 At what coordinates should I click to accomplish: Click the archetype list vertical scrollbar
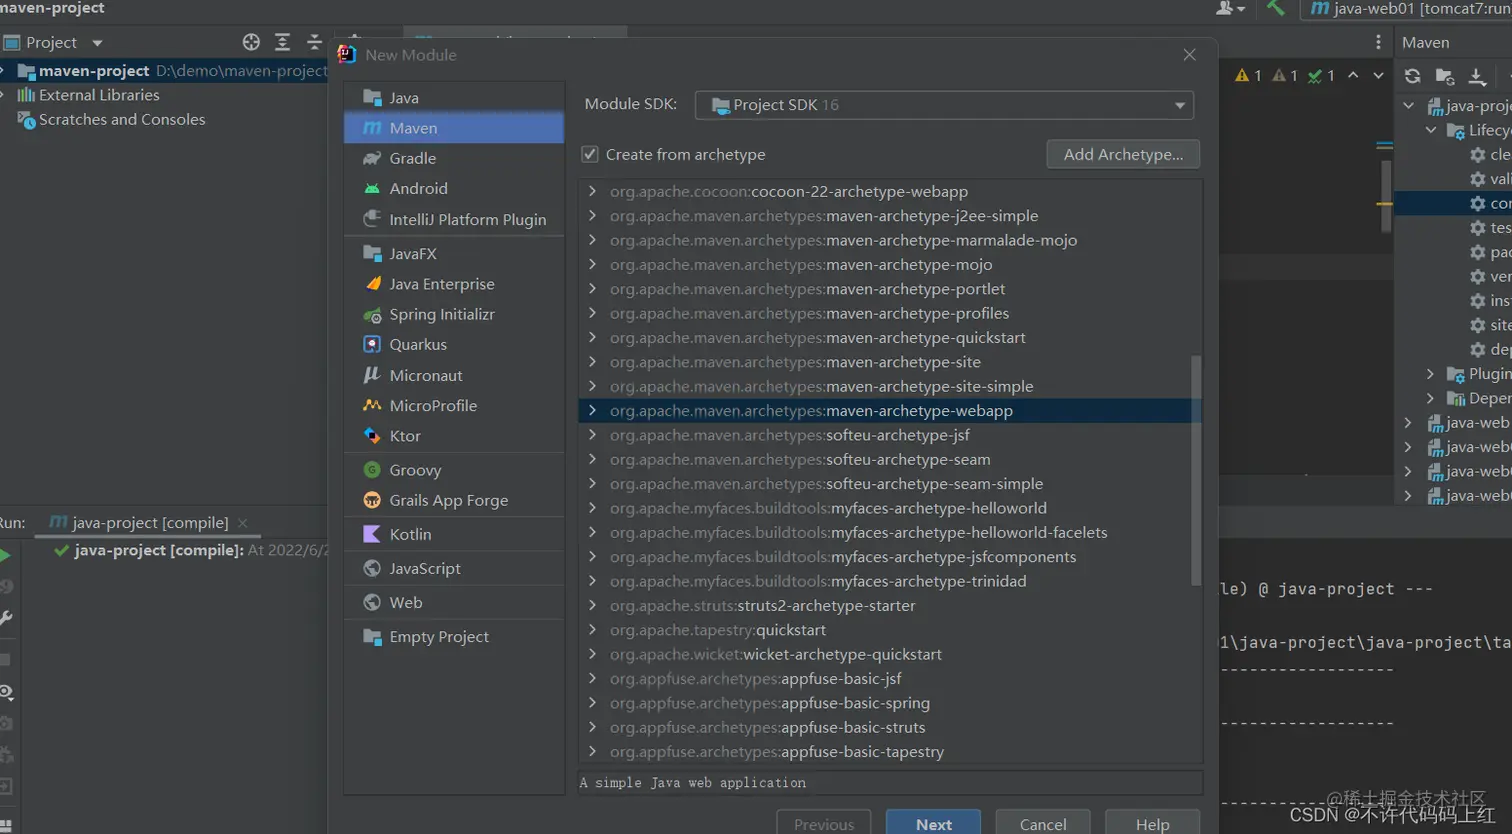coord(1196,470)
